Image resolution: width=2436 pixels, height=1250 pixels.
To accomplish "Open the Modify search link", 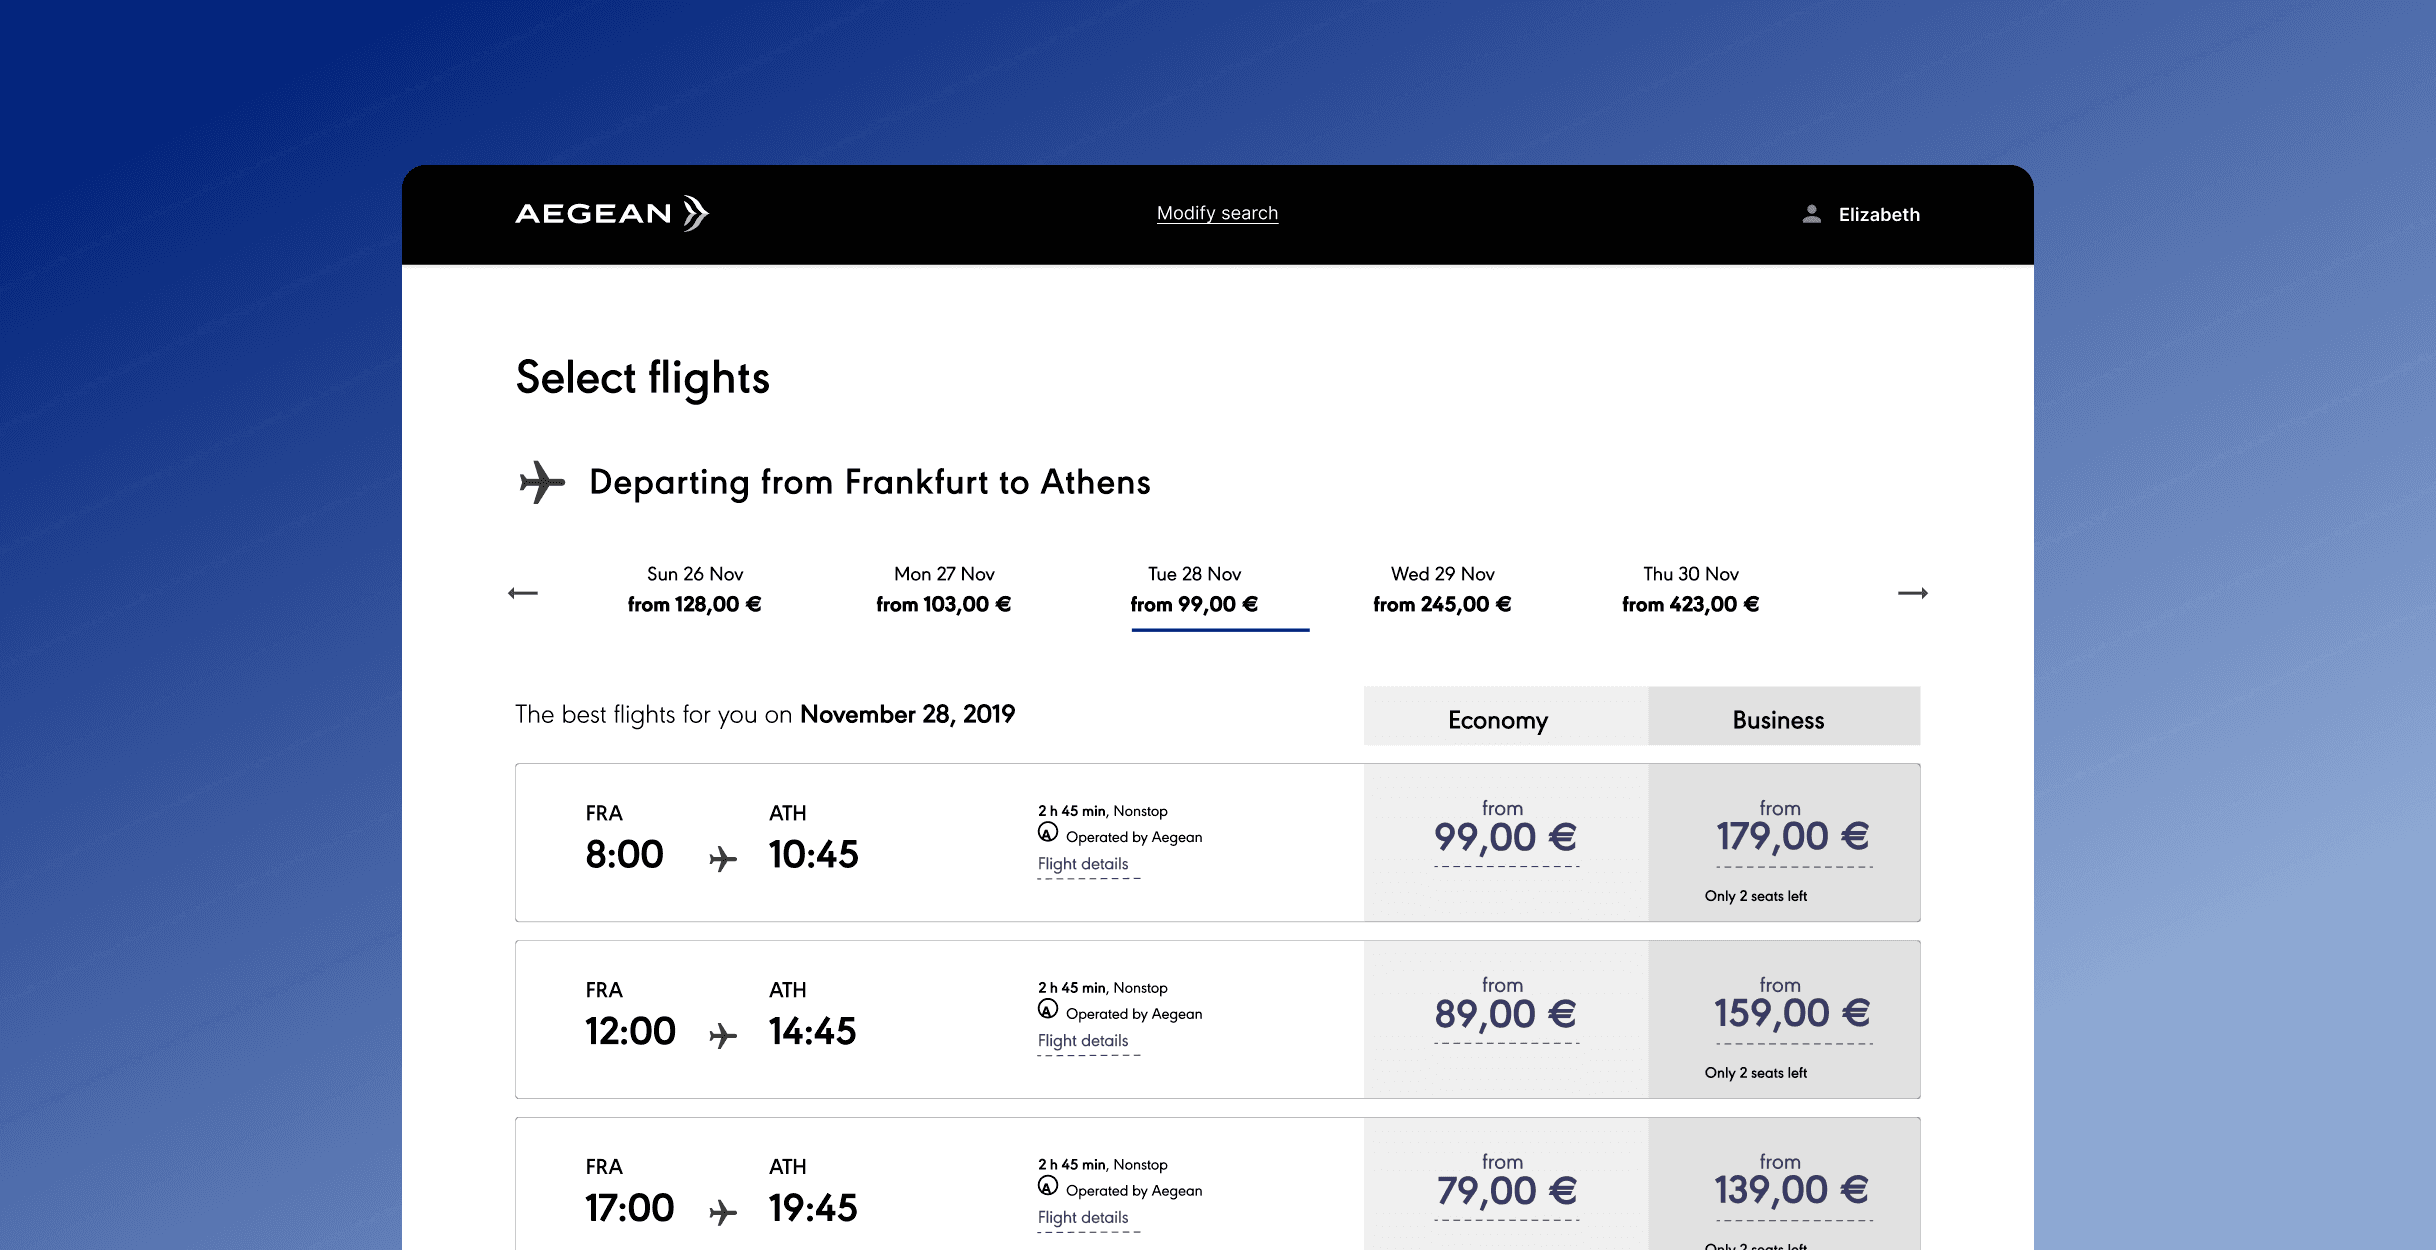I will [1217, 213].
